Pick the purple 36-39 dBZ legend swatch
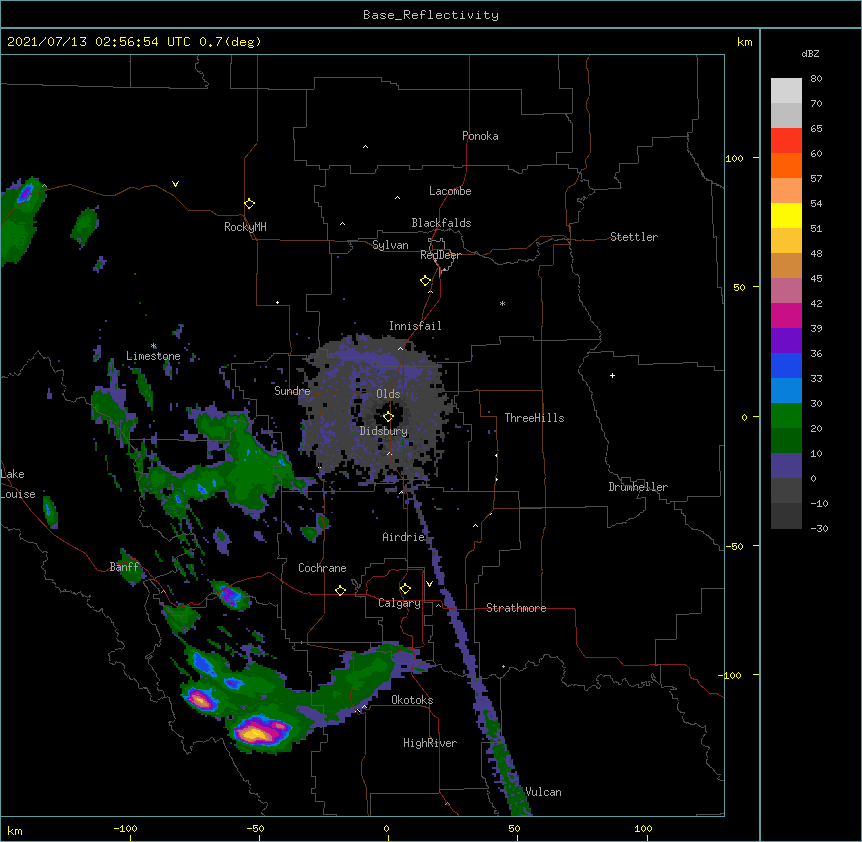Image resolution: width=862 pixels, height=842 pixels. 786,340
